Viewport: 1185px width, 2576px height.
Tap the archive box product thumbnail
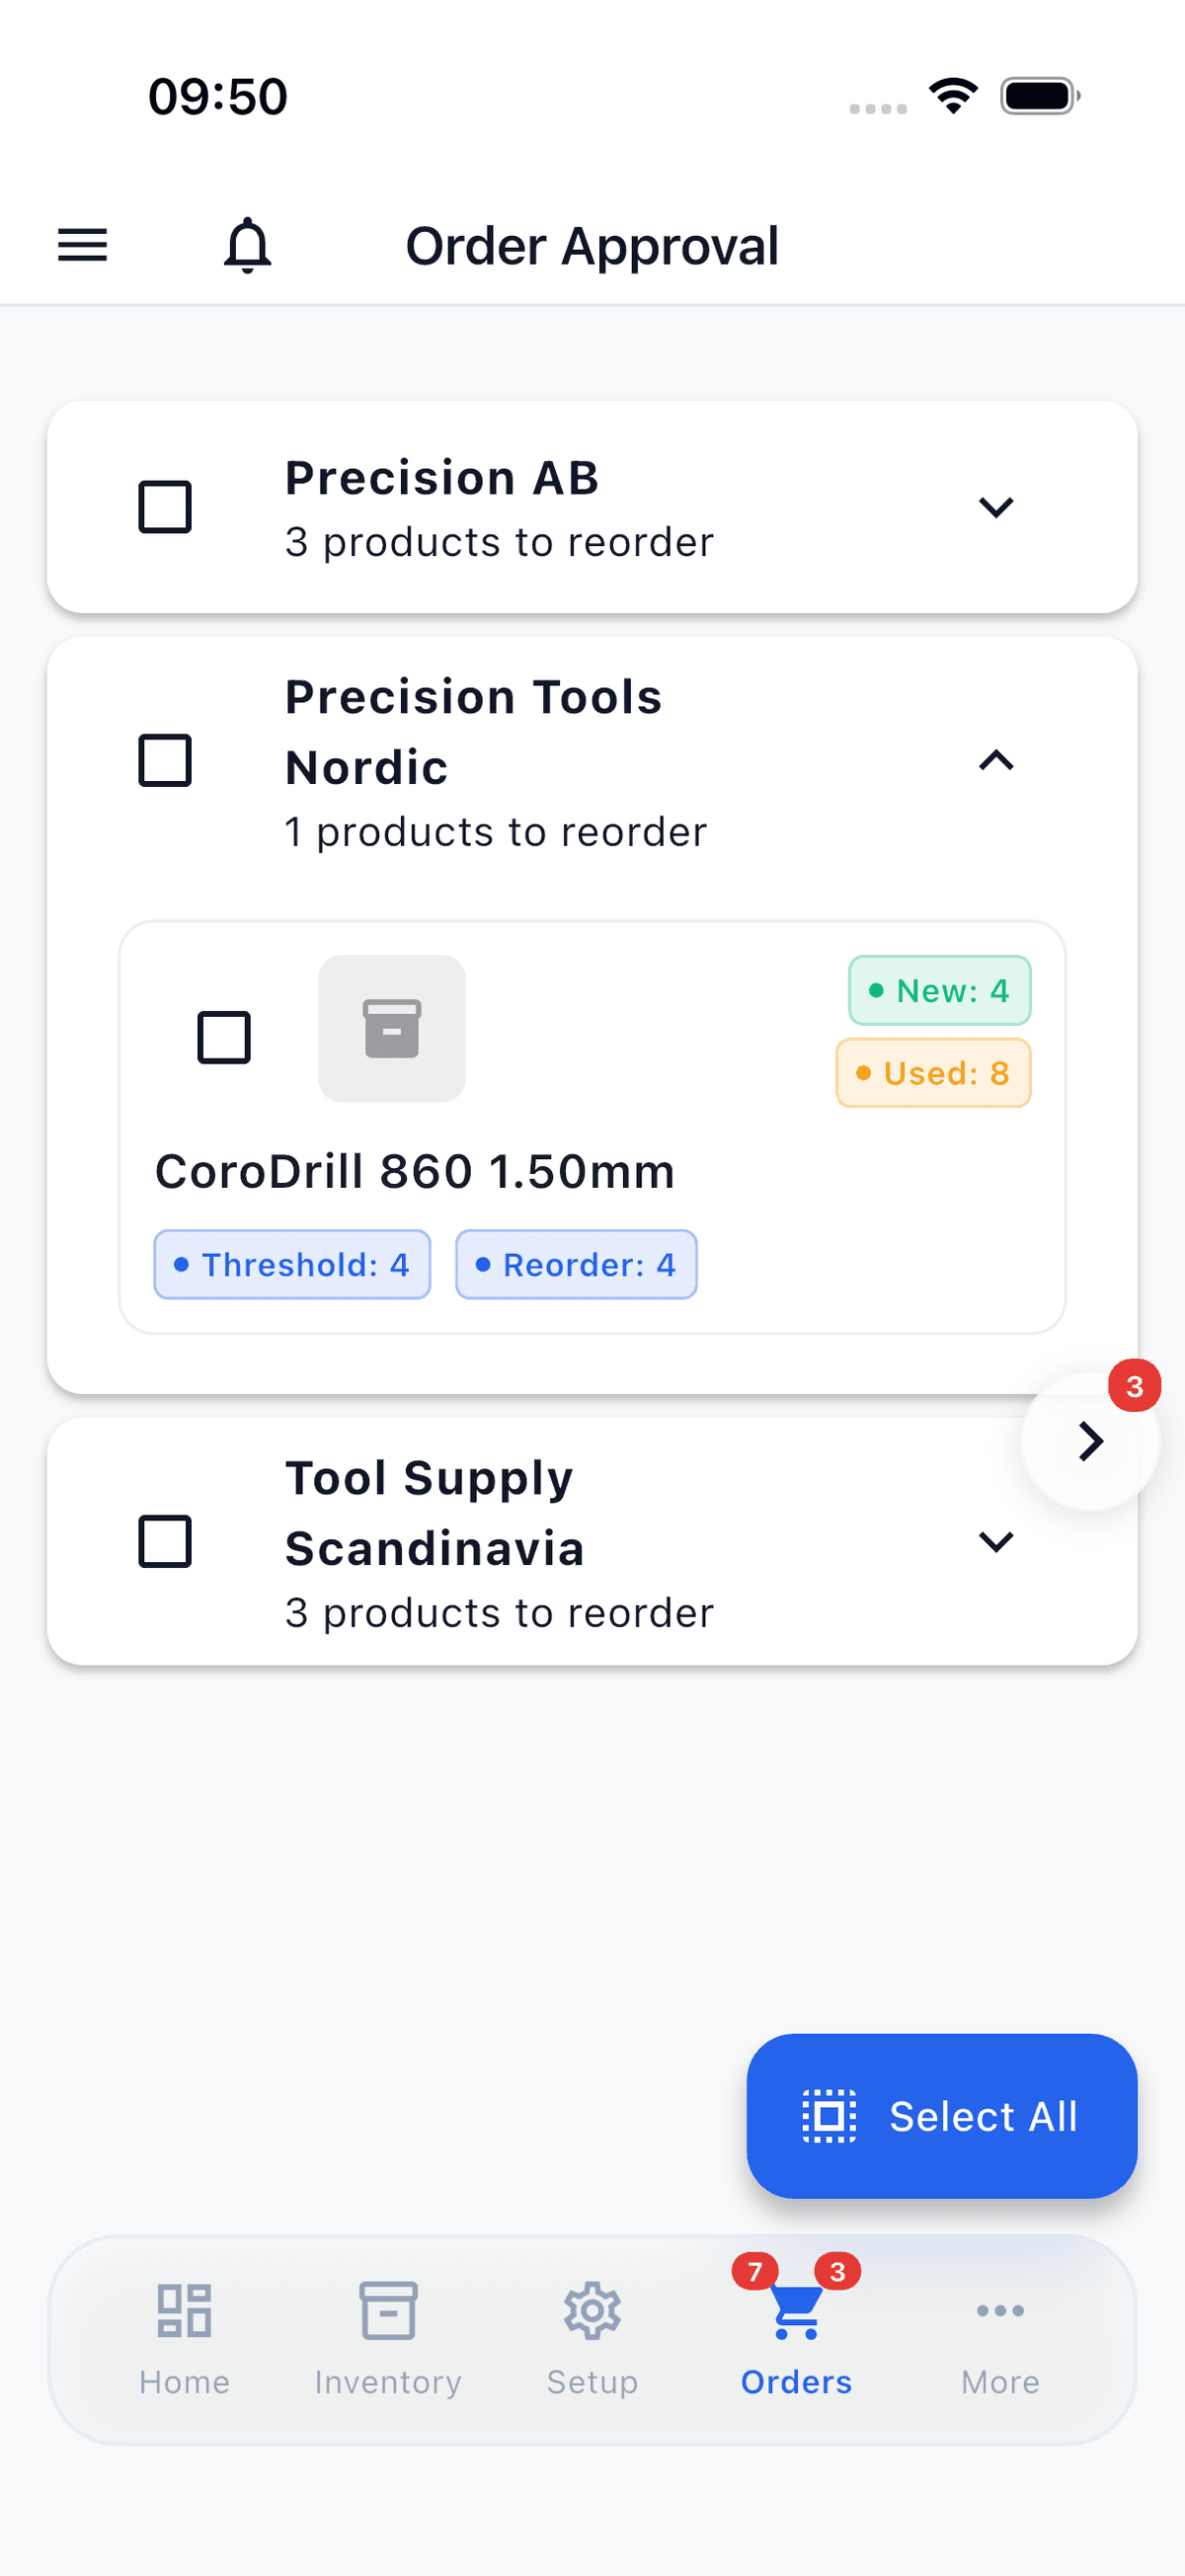pyautogui.click(x=391, y=1028)
